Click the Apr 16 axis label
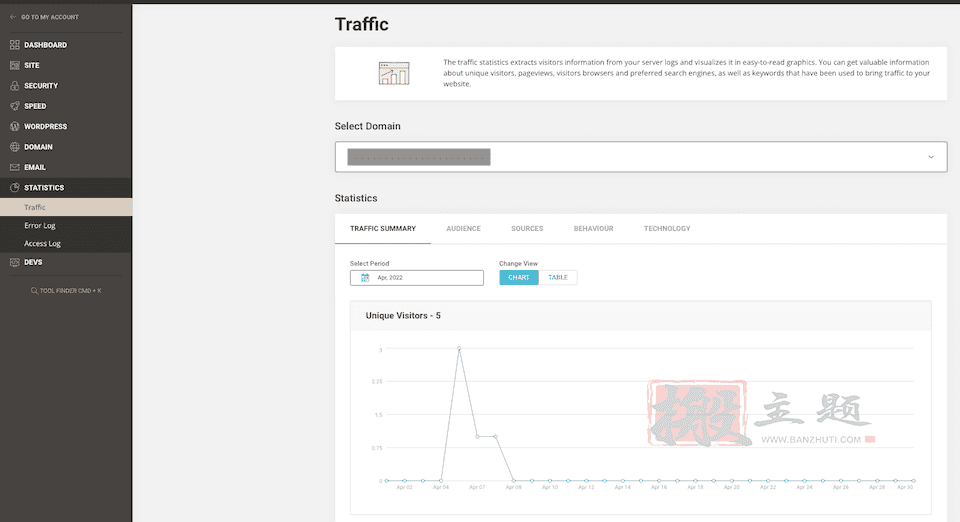The width and height of the screenshot is (960, 522). (x=659, y=487)
